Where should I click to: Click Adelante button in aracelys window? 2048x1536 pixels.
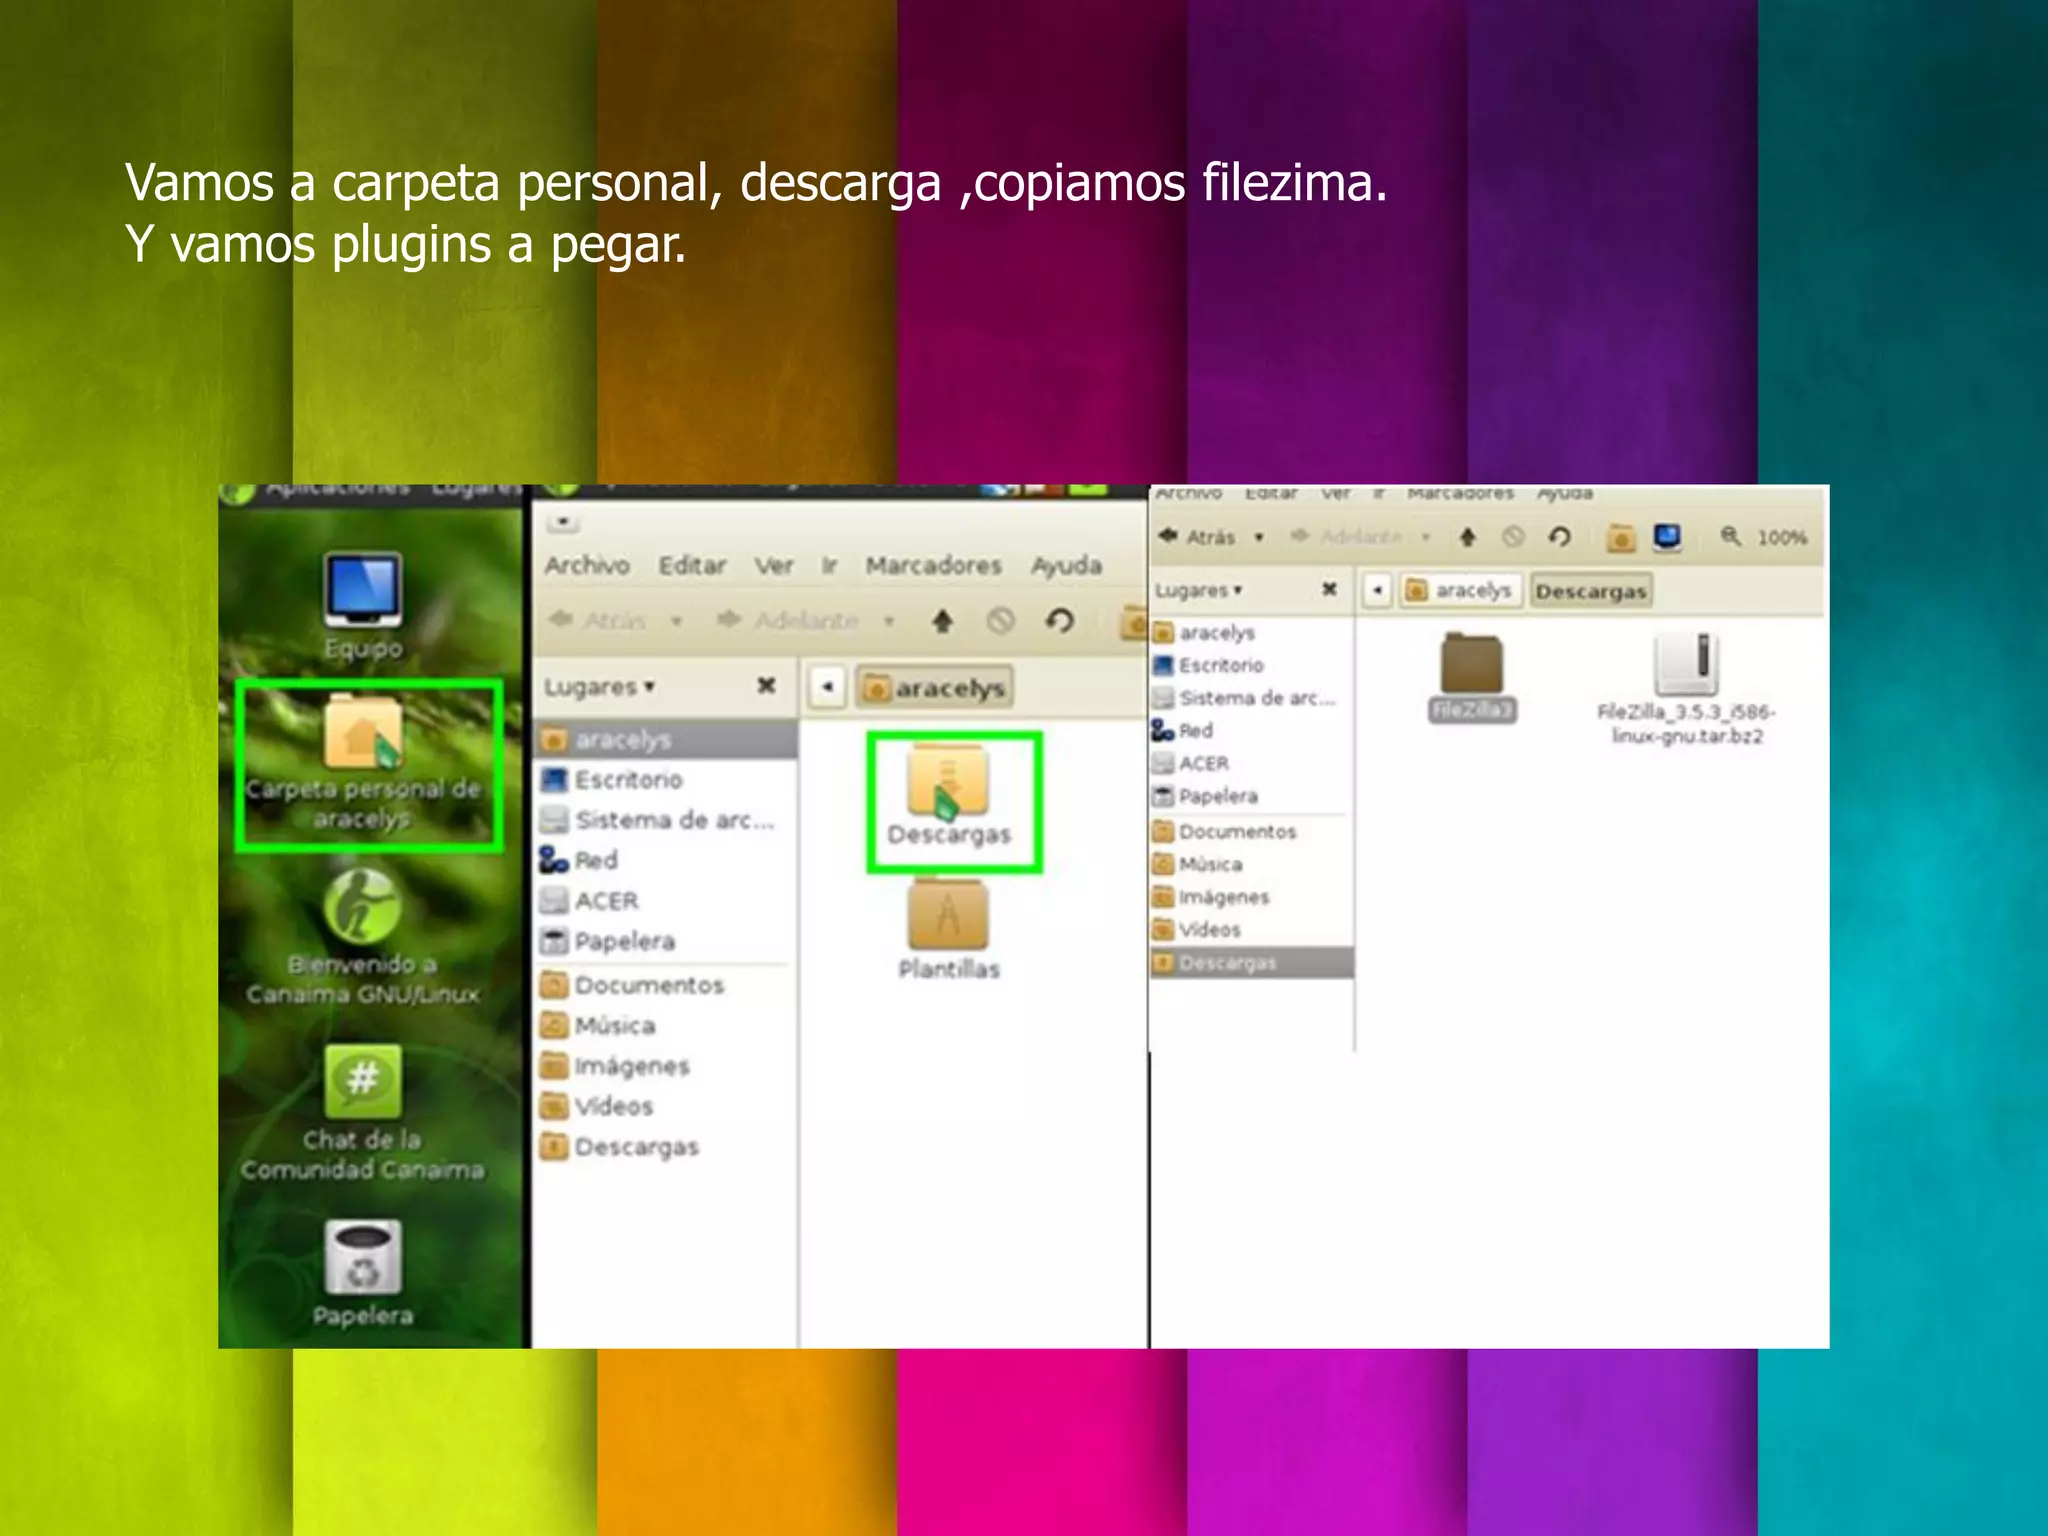(788, 621)
